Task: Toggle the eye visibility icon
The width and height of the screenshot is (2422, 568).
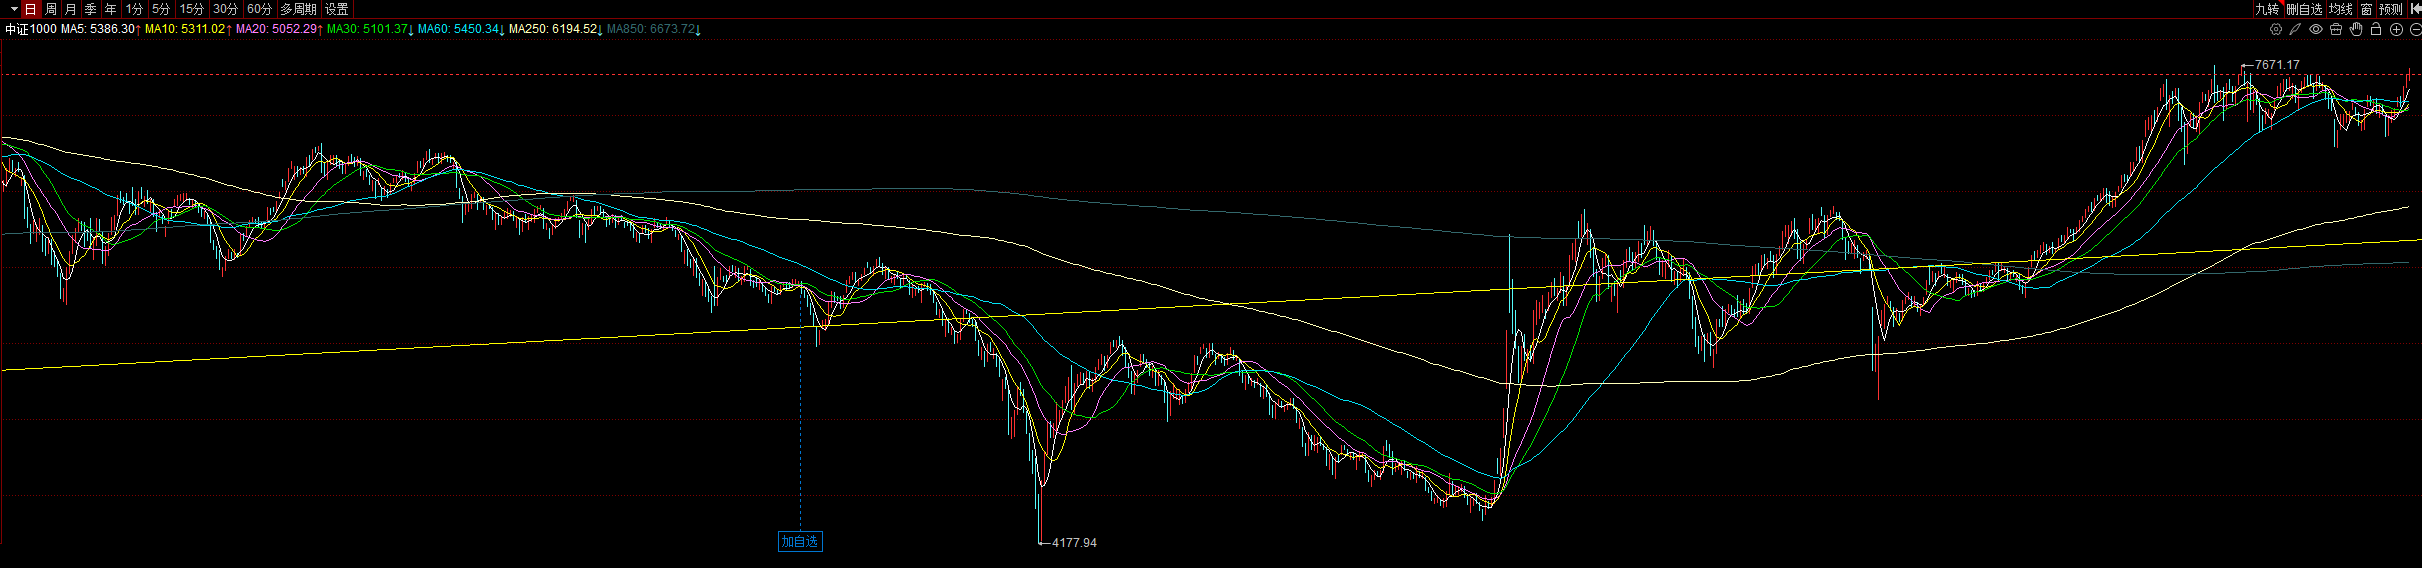Action: [x=2316, y=29]
